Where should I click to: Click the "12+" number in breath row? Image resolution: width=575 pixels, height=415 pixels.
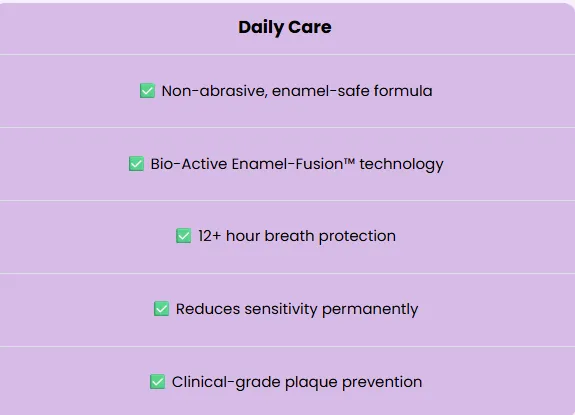210,236
